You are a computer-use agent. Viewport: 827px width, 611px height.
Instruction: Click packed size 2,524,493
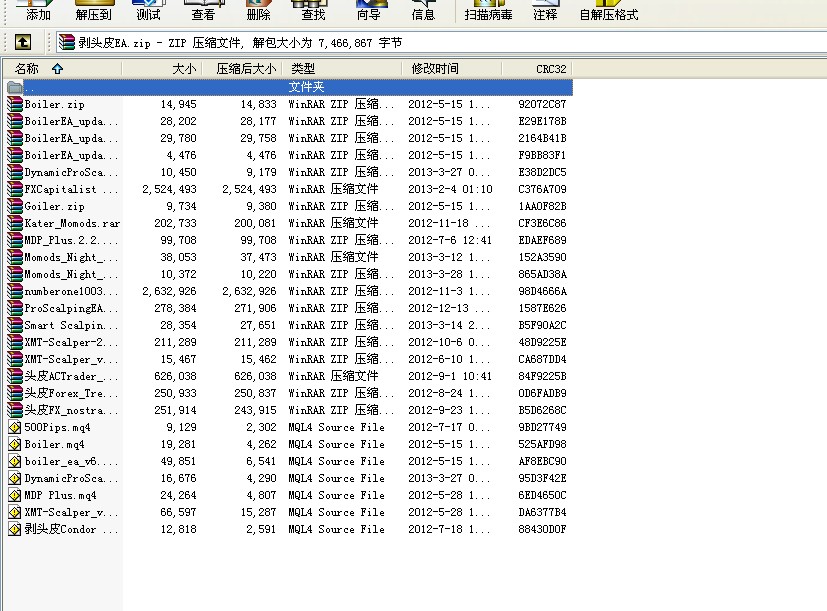[x=249, y=189]
